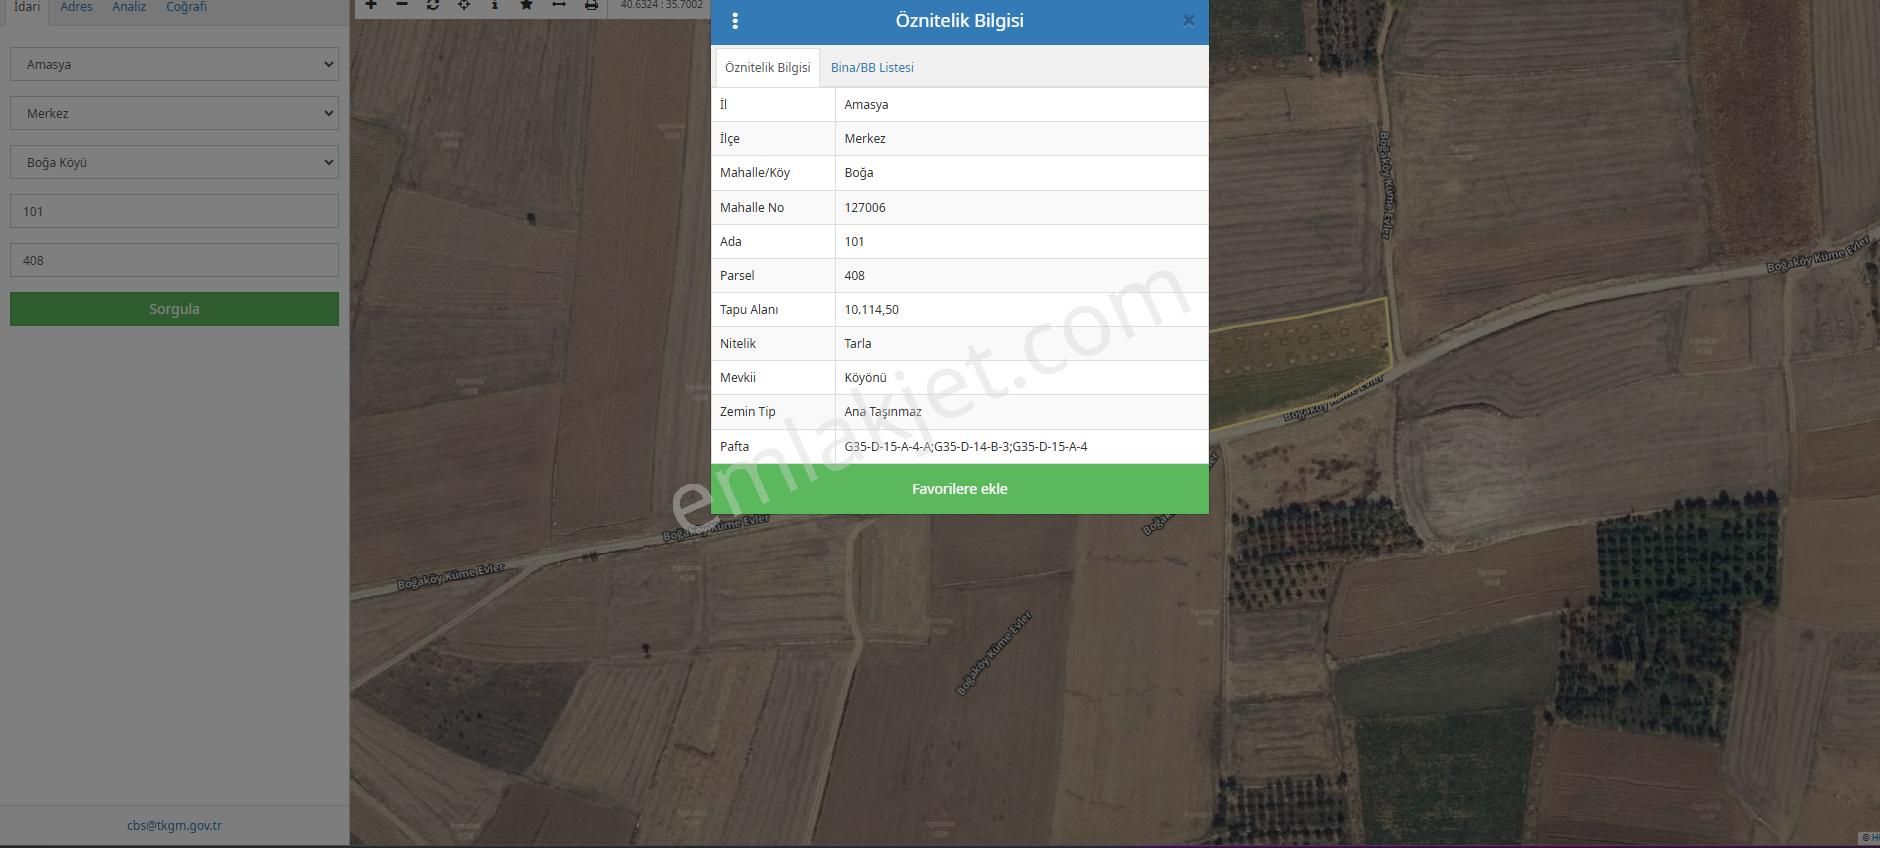Focus the Parsel field containing 408
This screenshot has width=1880, height=848.
tap(174, 260)
